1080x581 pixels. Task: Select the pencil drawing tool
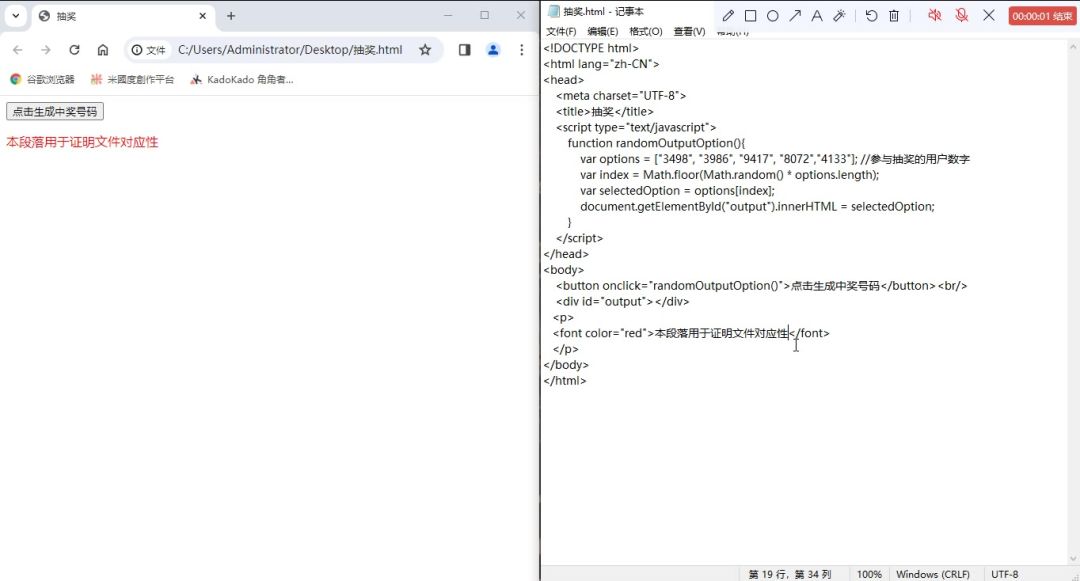tap(728, 16)
